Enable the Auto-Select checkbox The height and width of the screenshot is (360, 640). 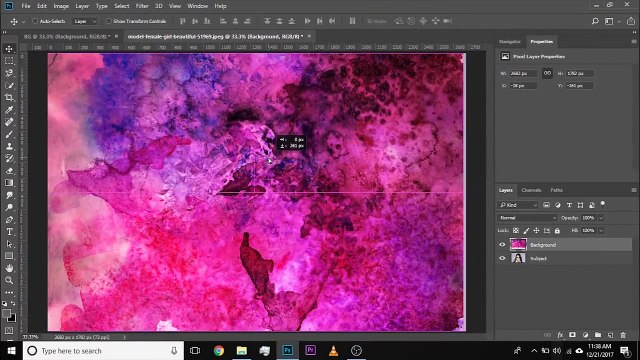(35, 21)
